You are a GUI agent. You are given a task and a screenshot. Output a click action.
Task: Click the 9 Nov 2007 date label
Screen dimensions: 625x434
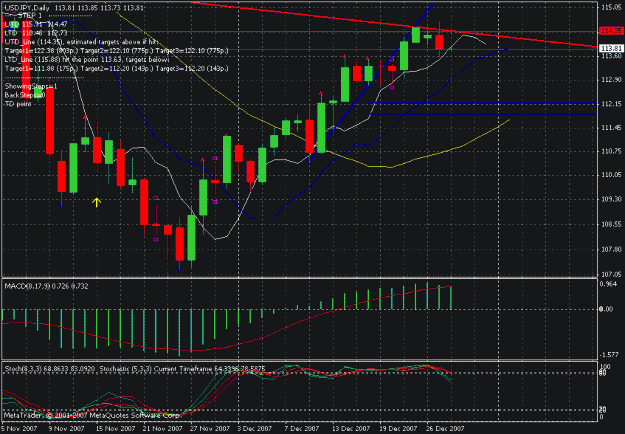pos(67,429)
